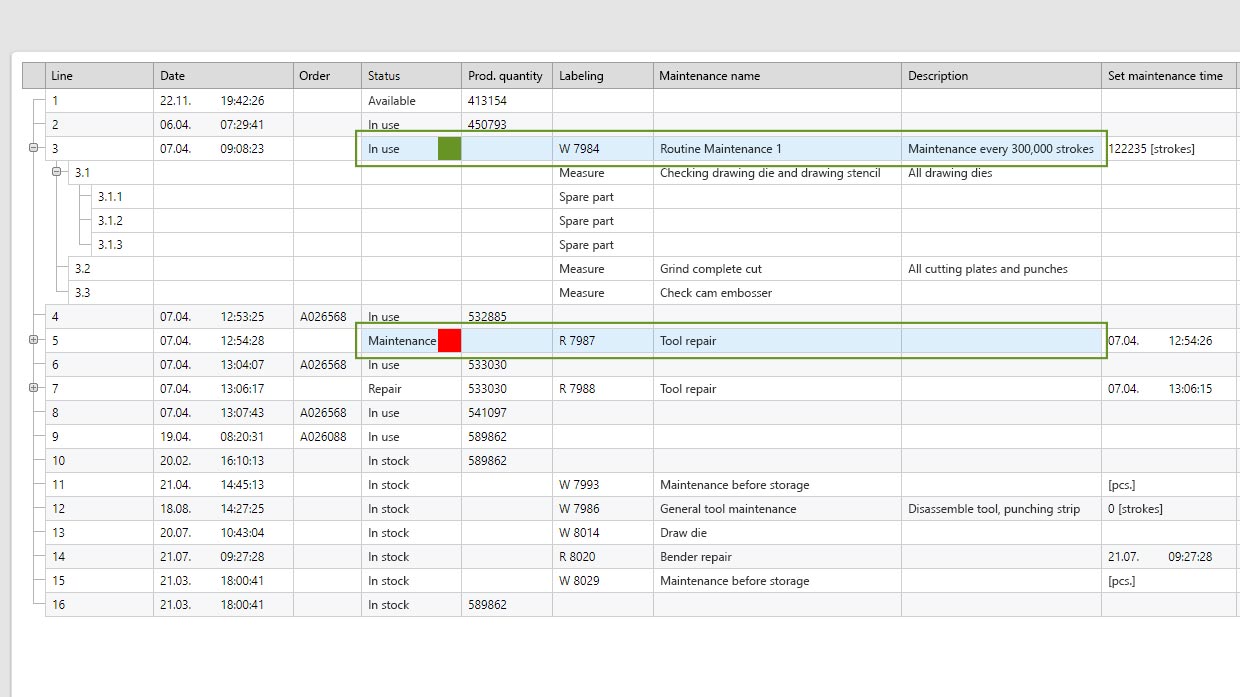Click the W 8014 labeling cell
This screenshot has width=1240, height=697.
[579, 533]
